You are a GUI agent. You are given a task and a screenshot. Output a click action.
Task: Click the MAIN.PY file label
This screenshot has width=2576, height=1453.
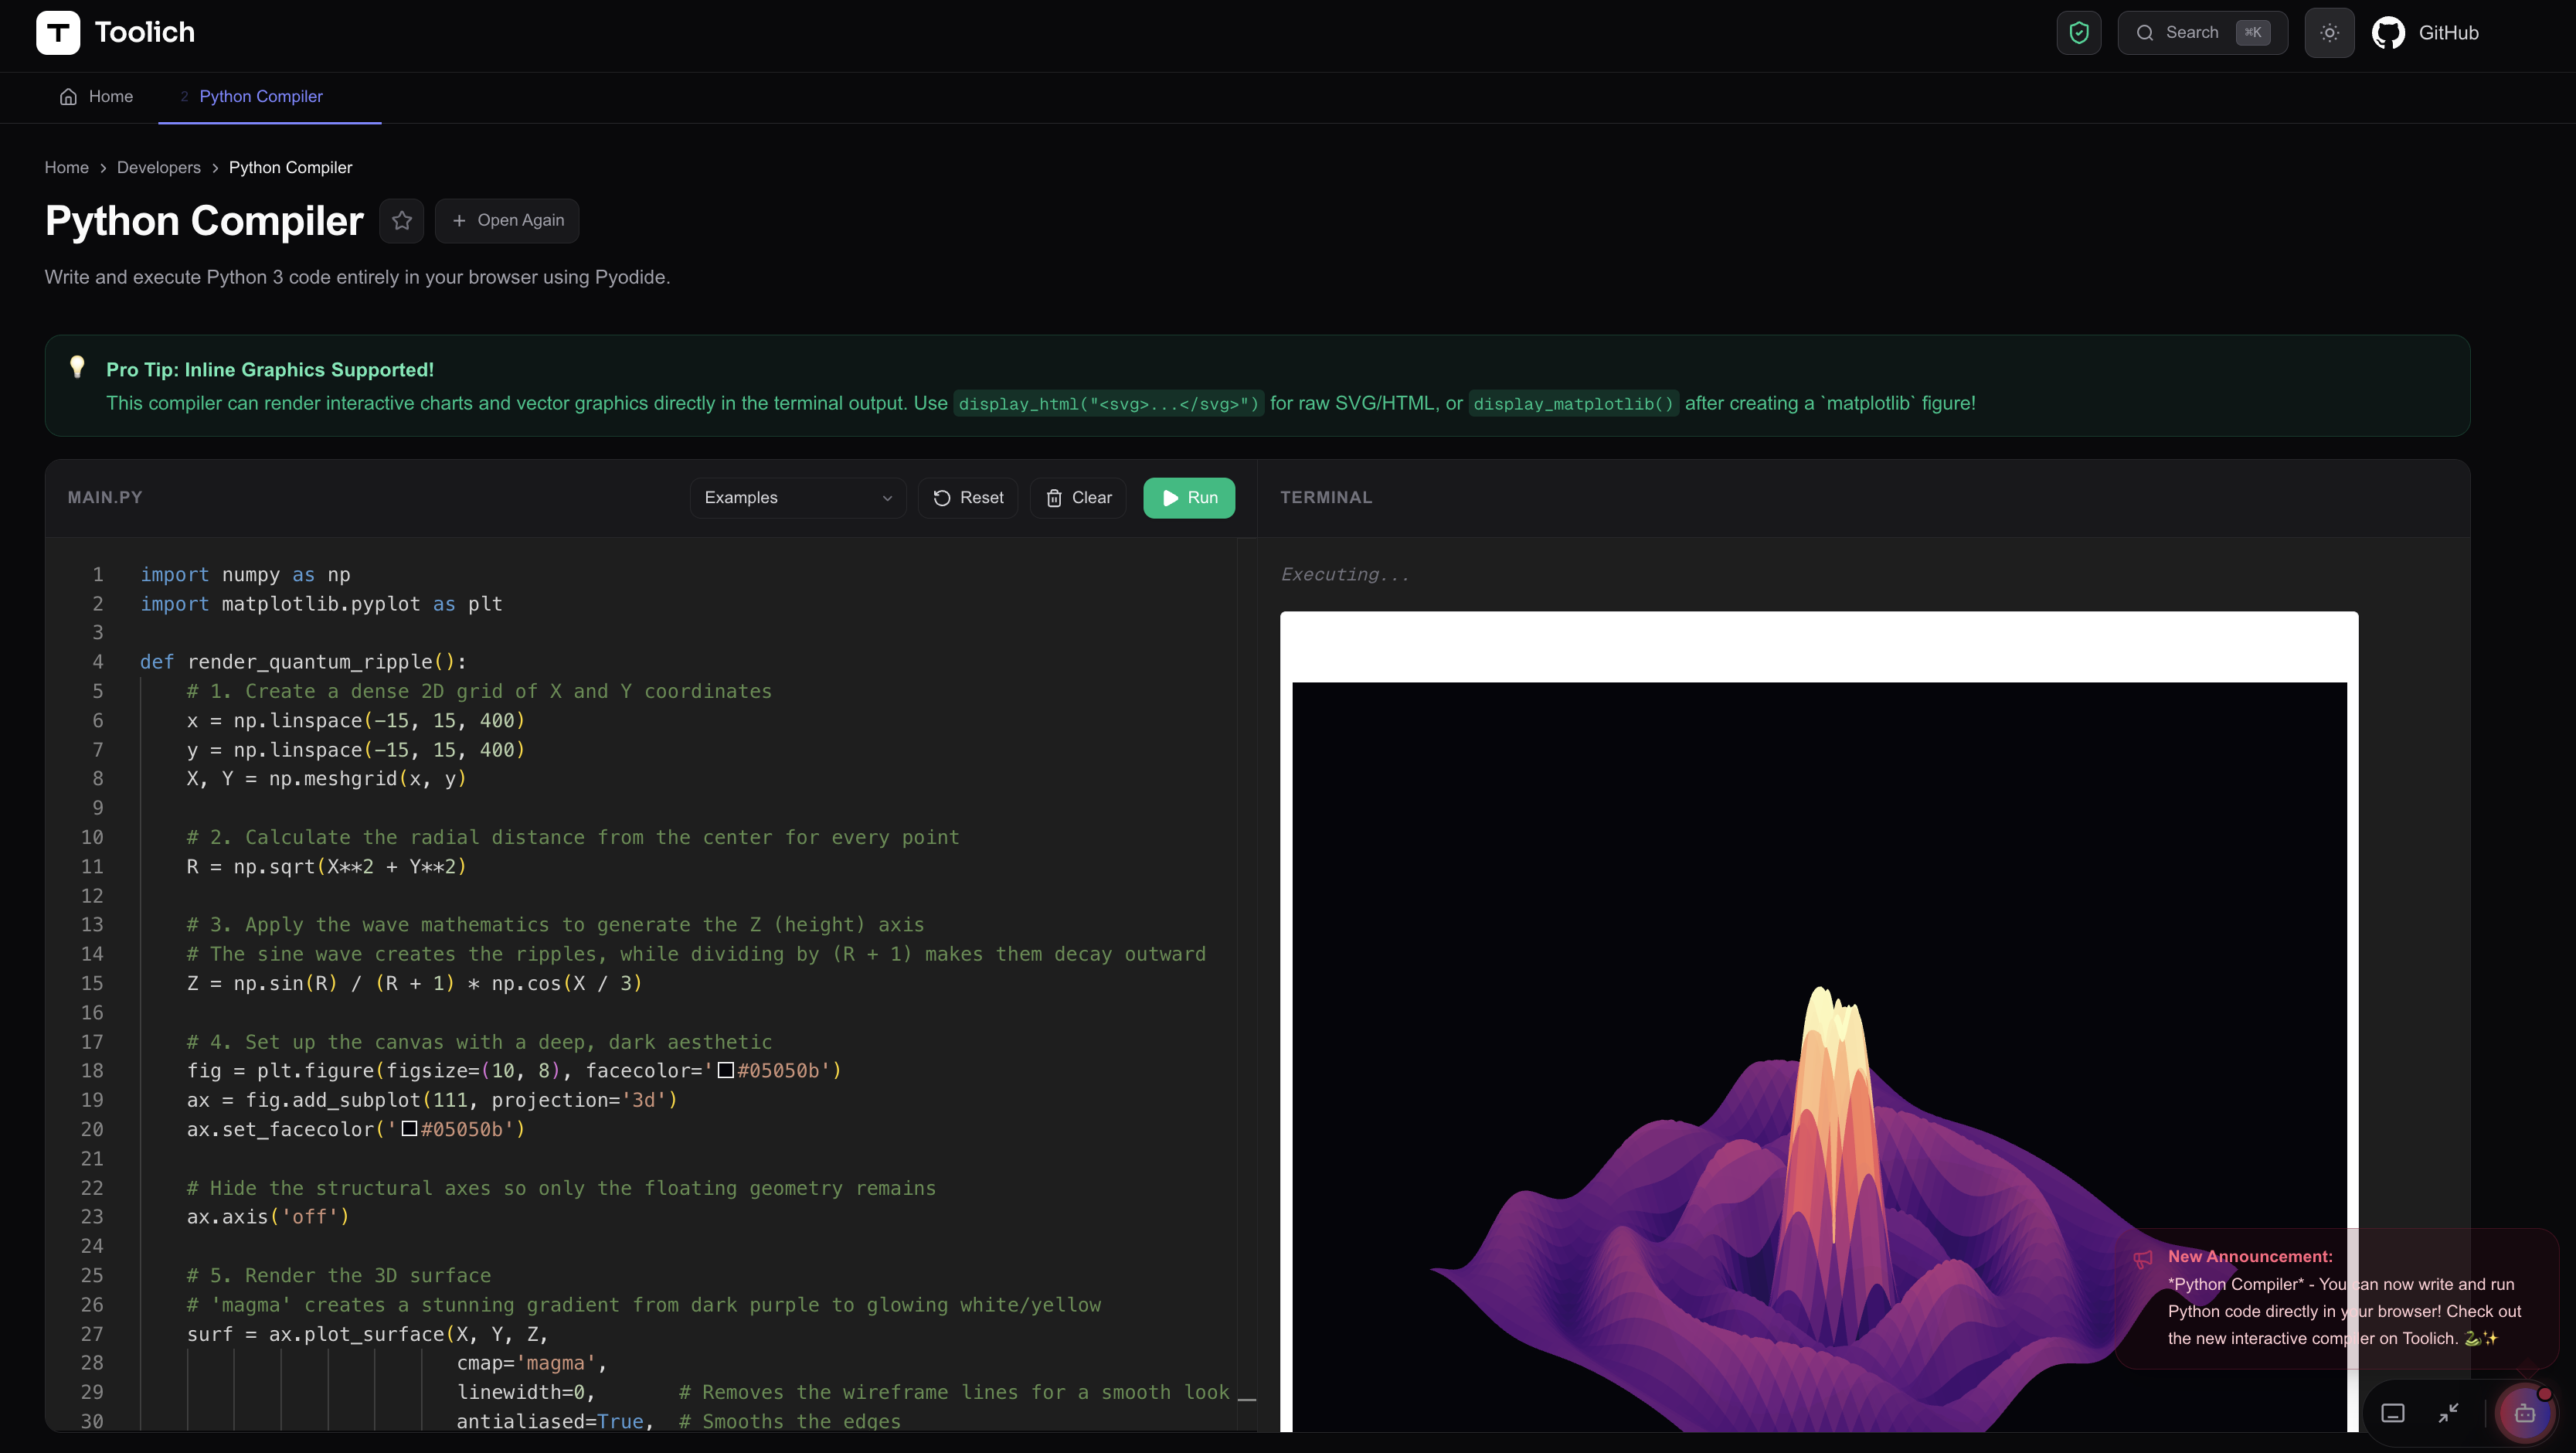pyautogui.click(x=105, y=498)
